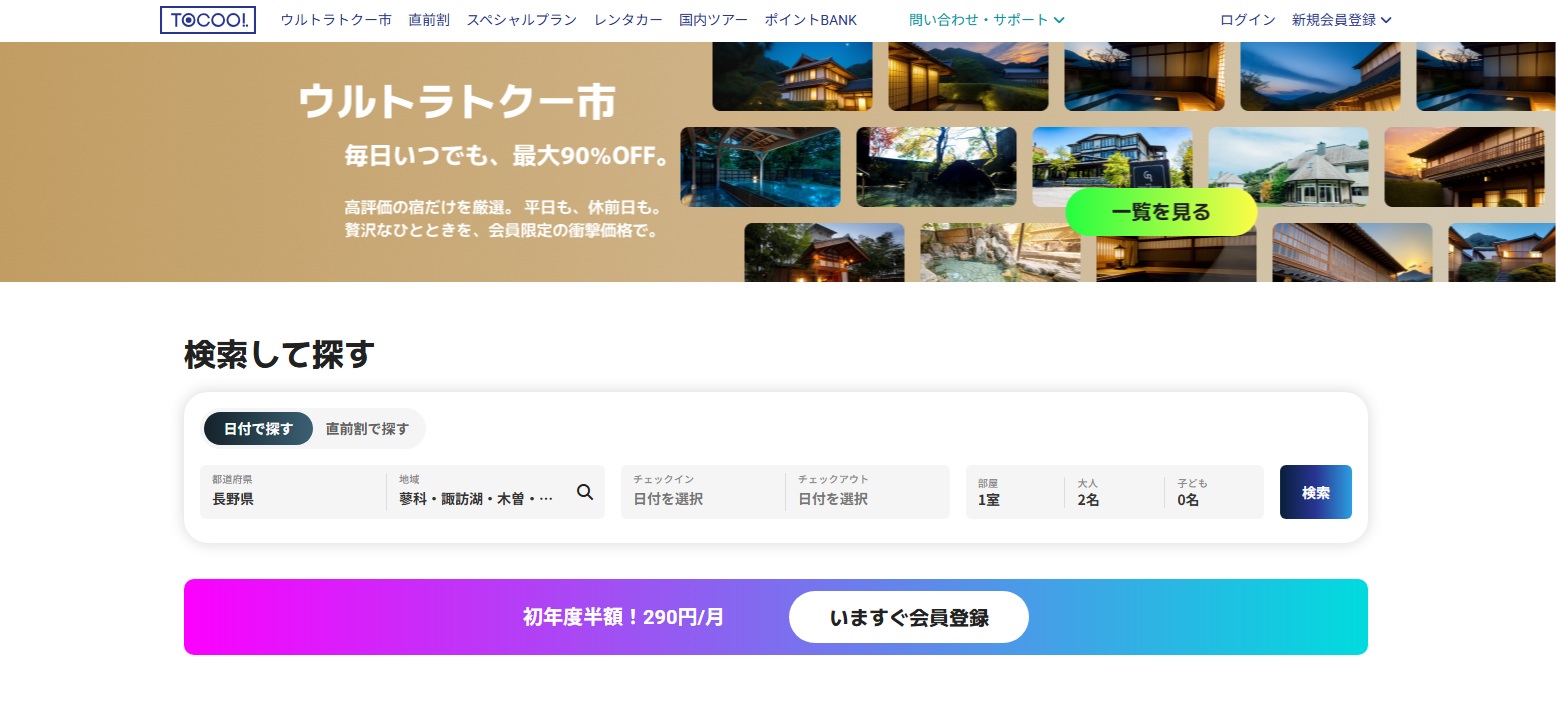Click the いますぐ会員登録 button
This screenshot has width=1556, height=701.
point(909,617)
